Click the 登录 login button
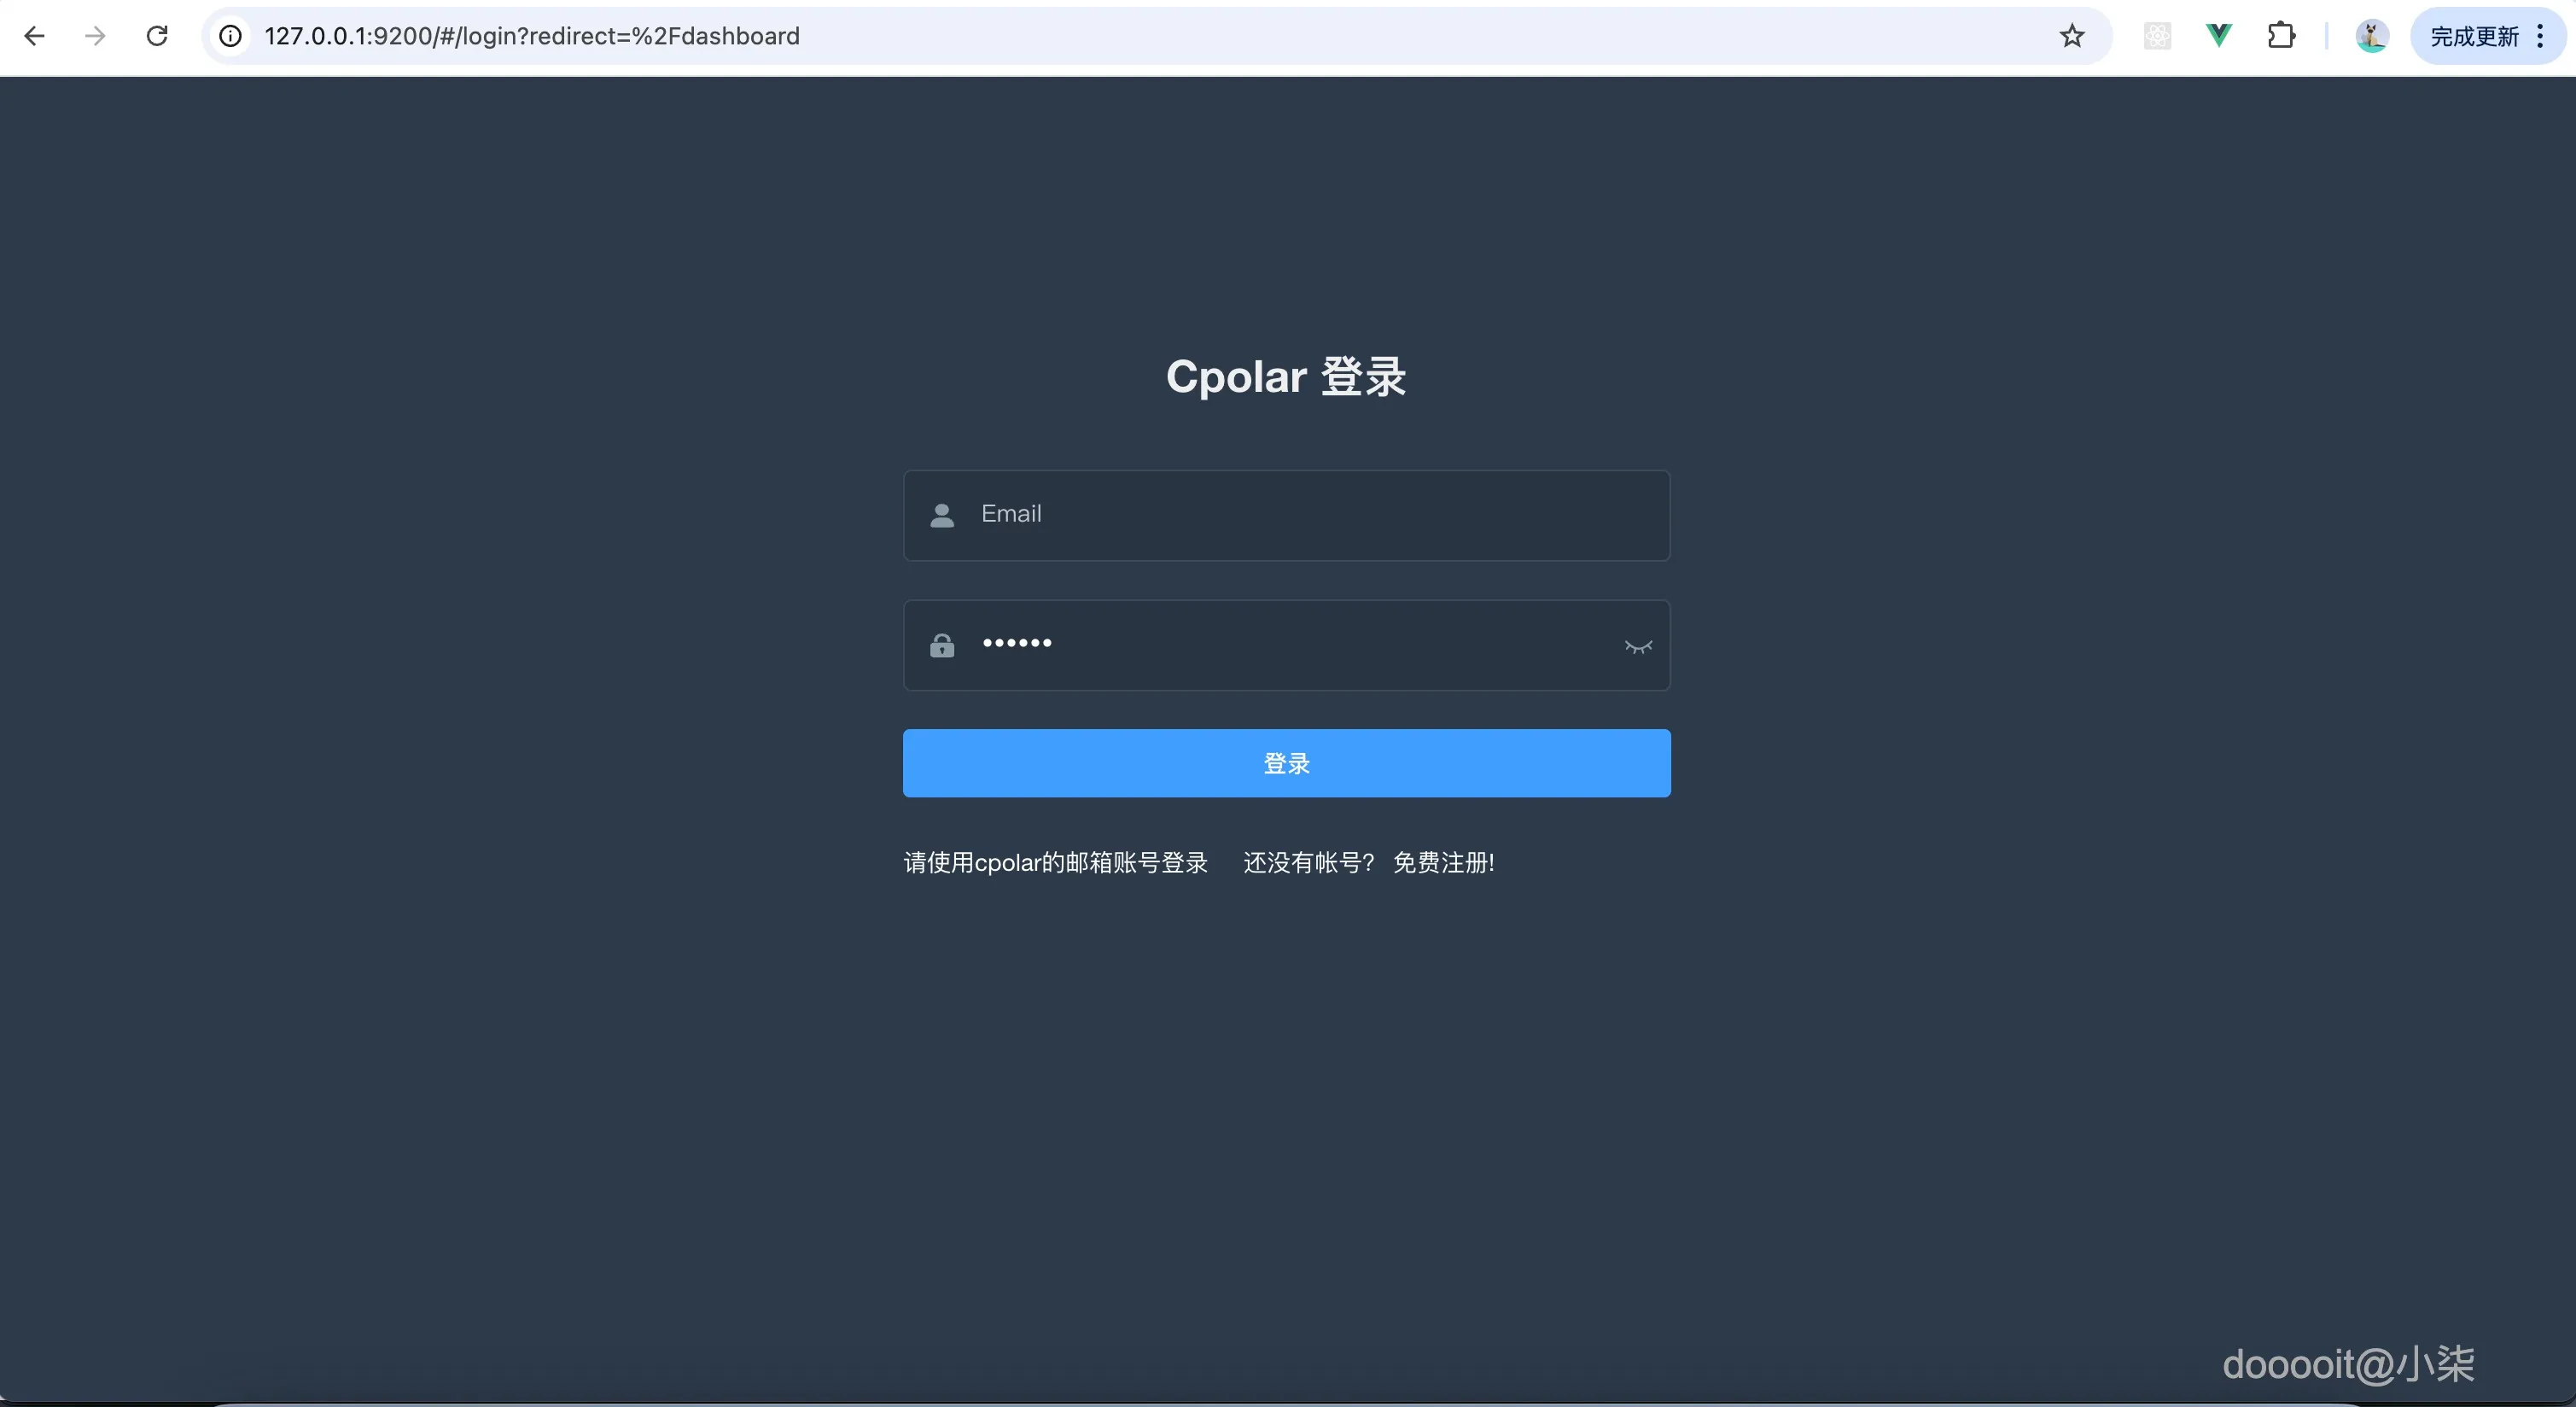This screenshot has width=2576, height=1407. click(1286, 763)
